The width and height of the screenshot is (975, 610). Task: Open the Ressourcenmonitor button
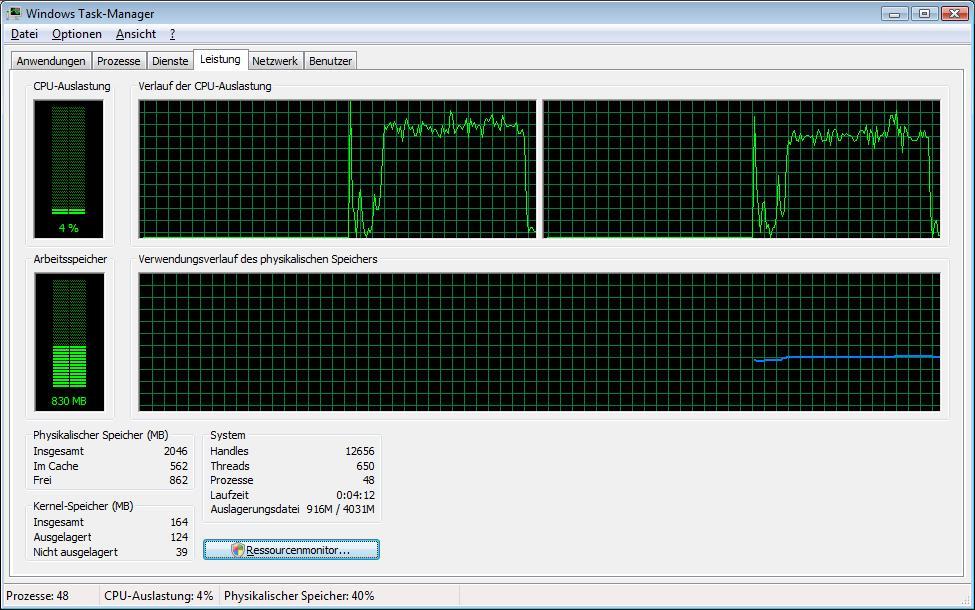coord(291,550)
